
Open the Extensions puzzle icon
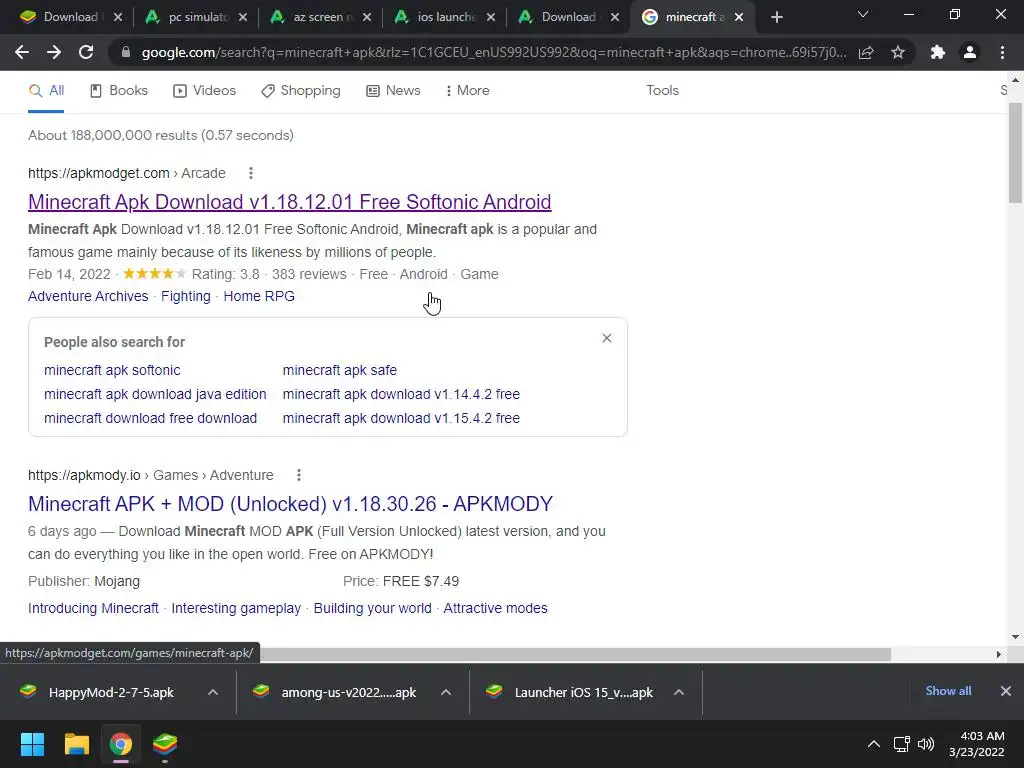[938, 52]
